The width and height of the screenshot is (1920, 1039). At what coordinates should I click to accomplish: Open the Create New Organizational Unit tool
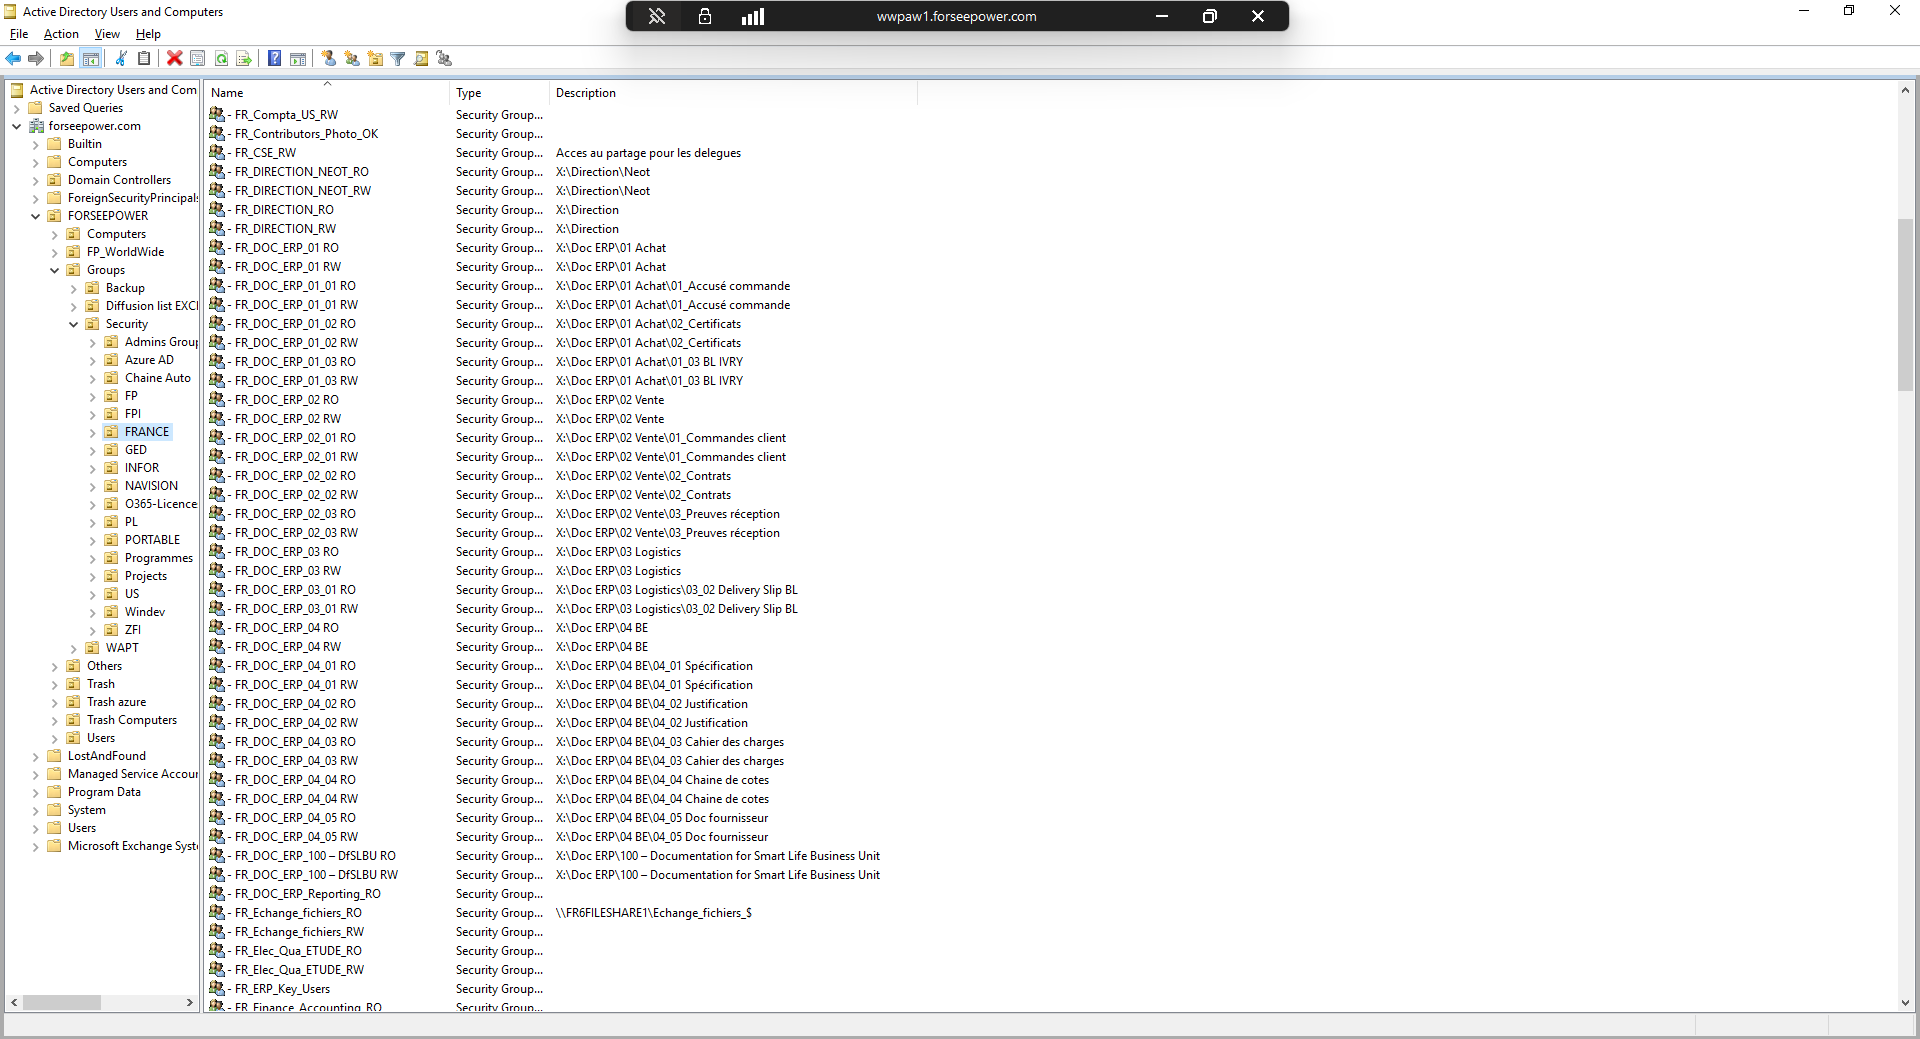pyautogui.click(x=375, y=59)
